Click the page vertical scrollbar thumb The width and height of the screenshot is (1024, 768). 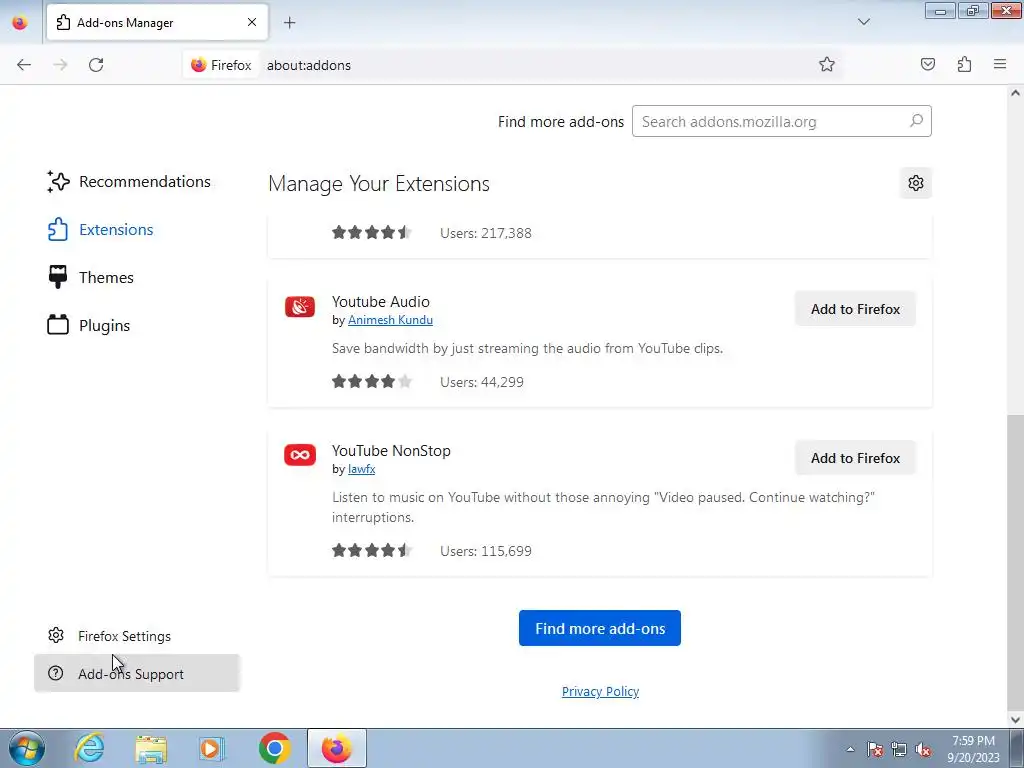(x=1015, y=562)
